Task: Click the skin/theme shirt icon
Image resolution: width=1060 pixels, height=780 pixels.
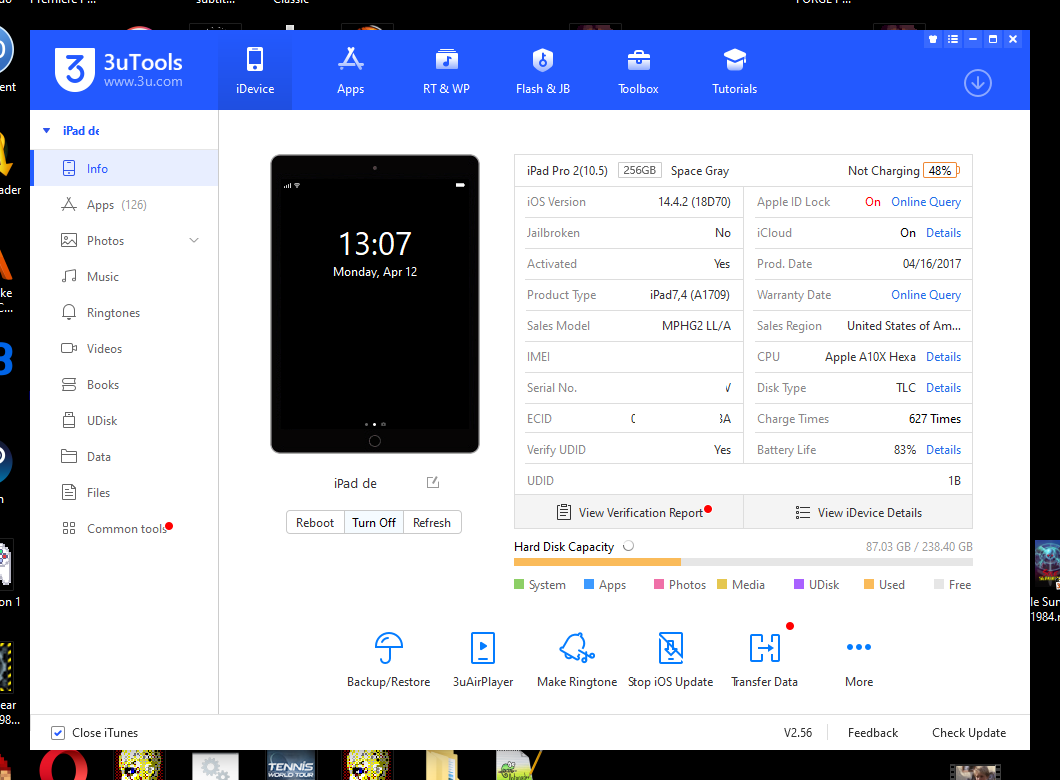Action: (x=933, y=39)
